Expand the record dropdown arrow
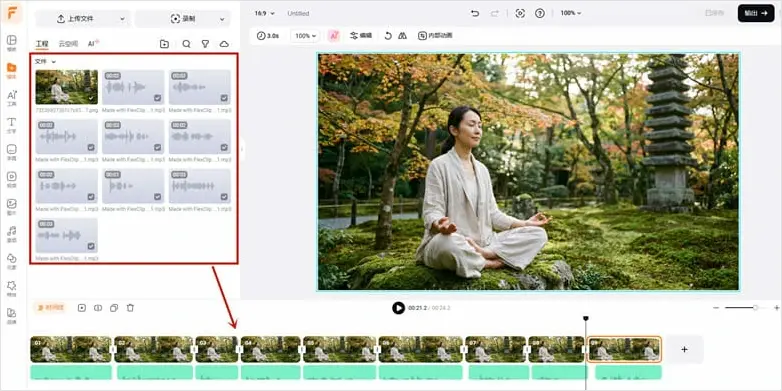The height and width of the screenshot is (391, 782). point(222,19)
